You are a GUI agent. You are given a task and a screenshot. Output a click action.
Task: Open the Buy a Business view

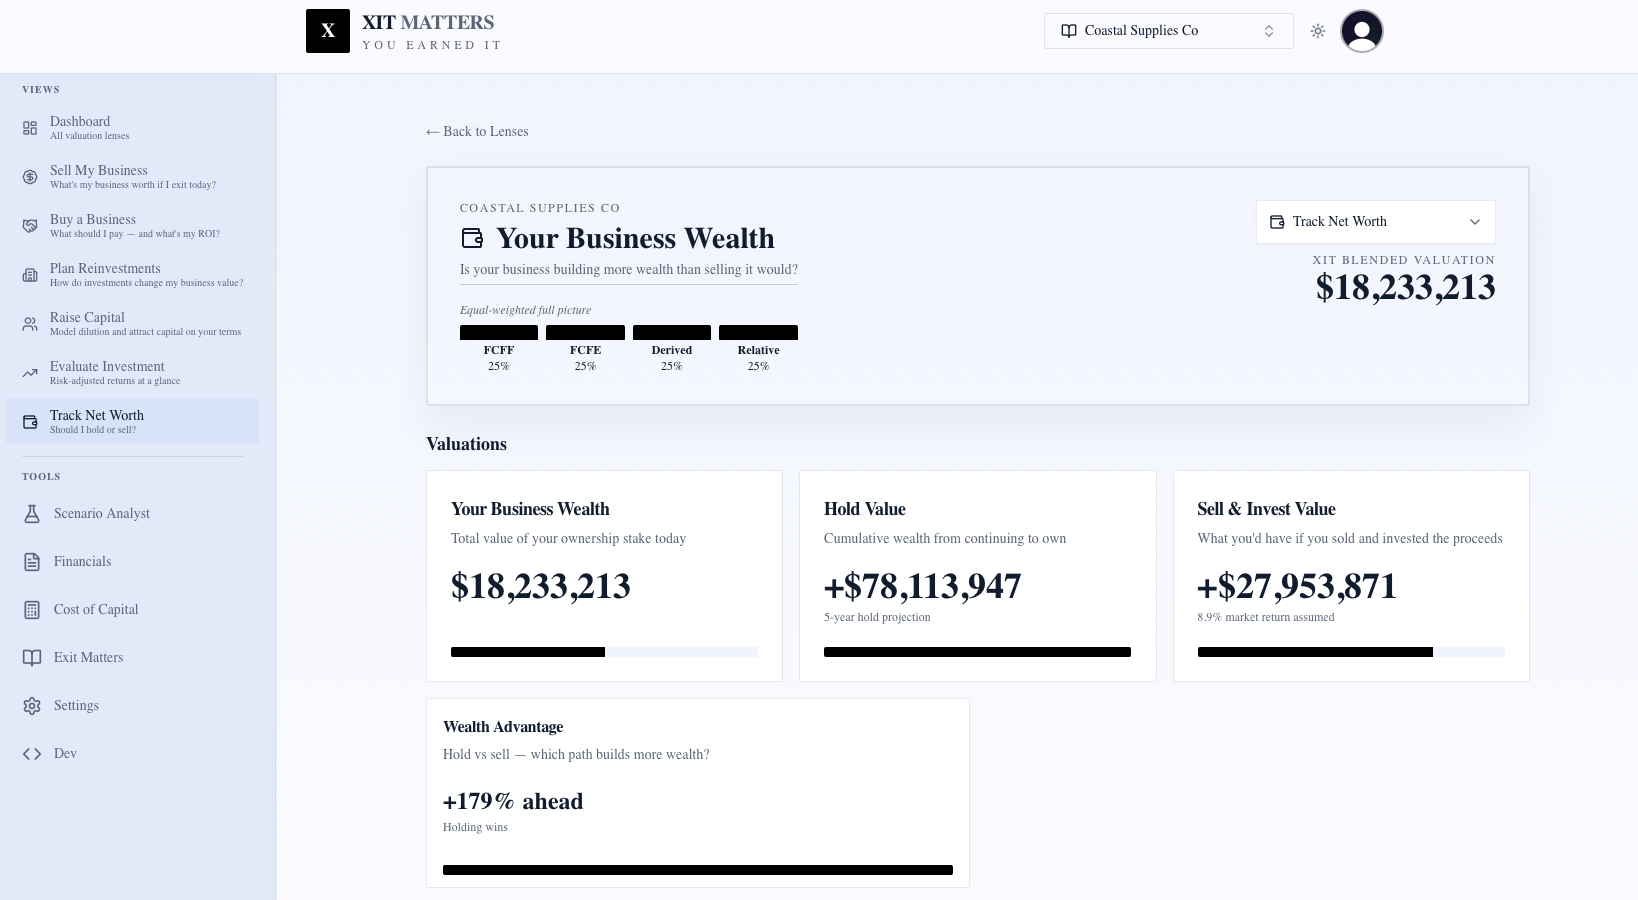132,226
